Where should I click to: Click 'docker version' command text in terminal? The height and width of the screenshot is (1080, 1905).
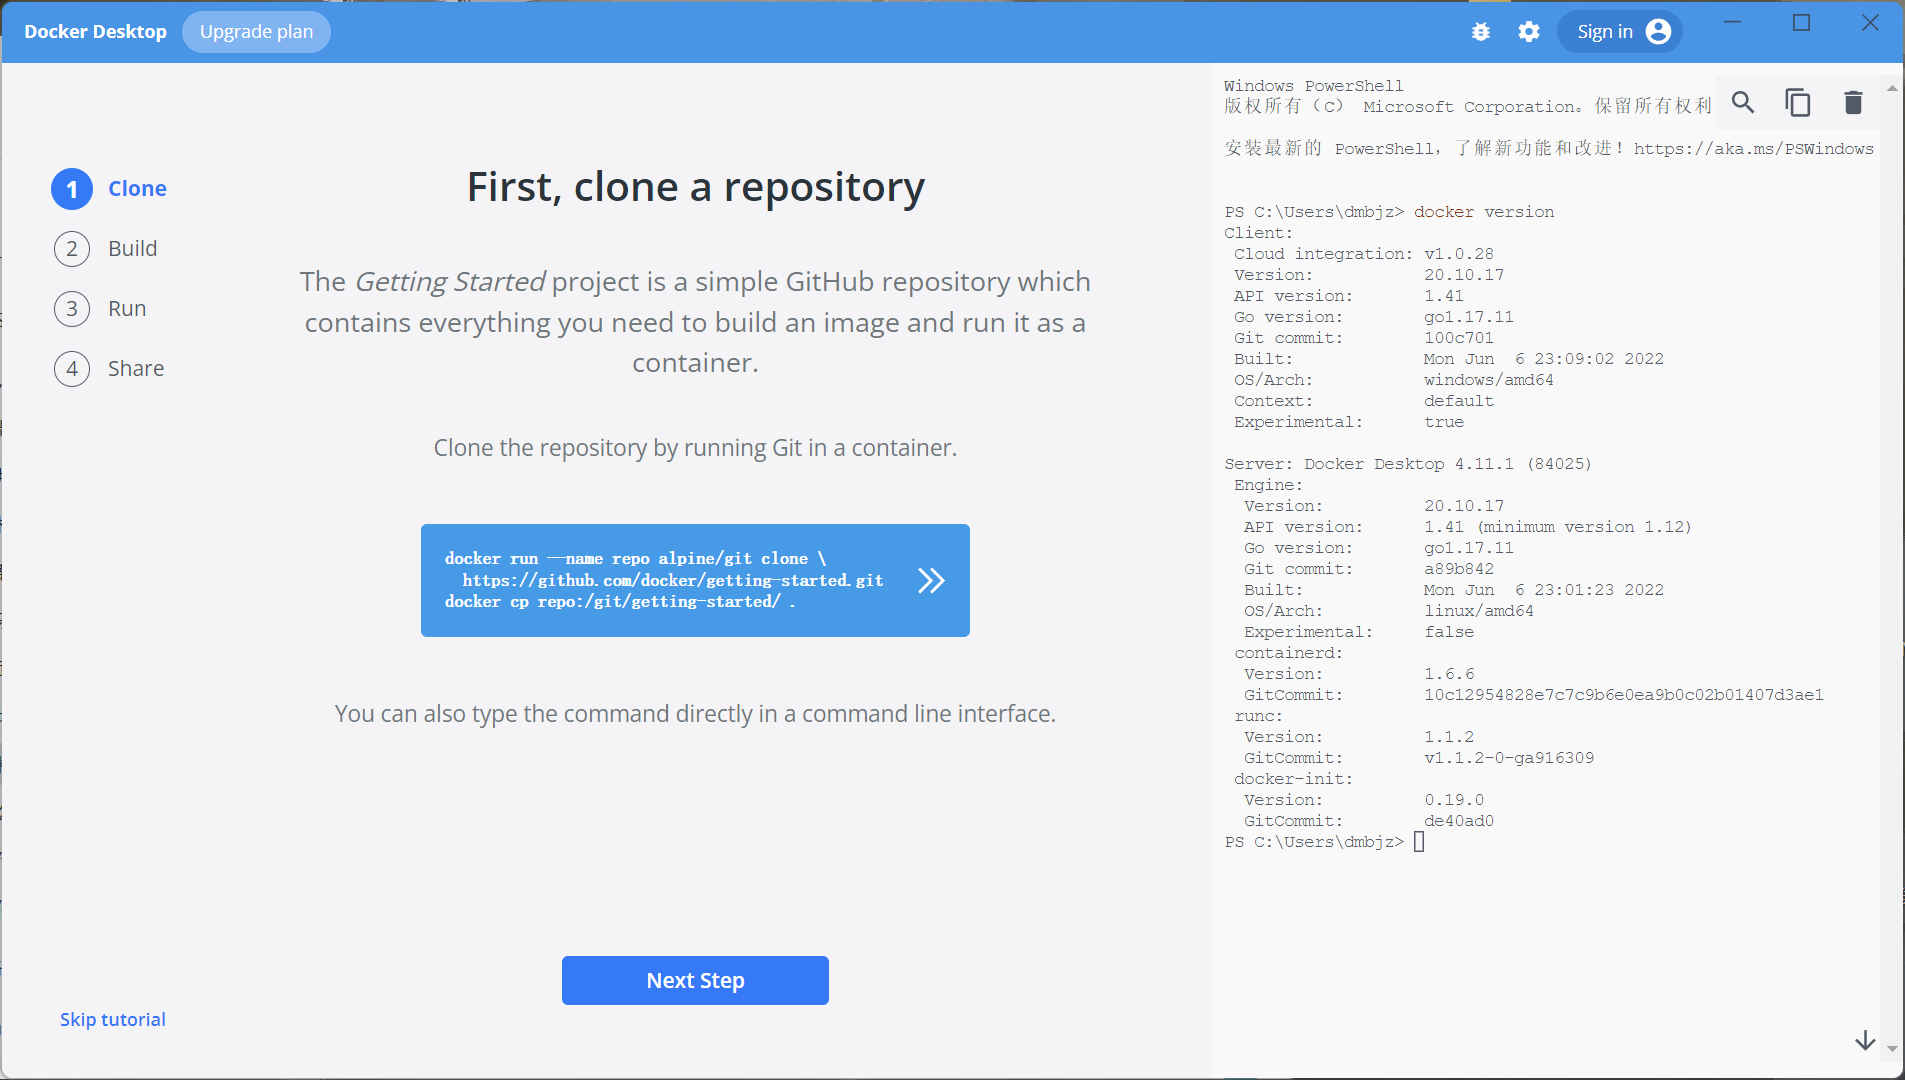(x=1484, y=212)
